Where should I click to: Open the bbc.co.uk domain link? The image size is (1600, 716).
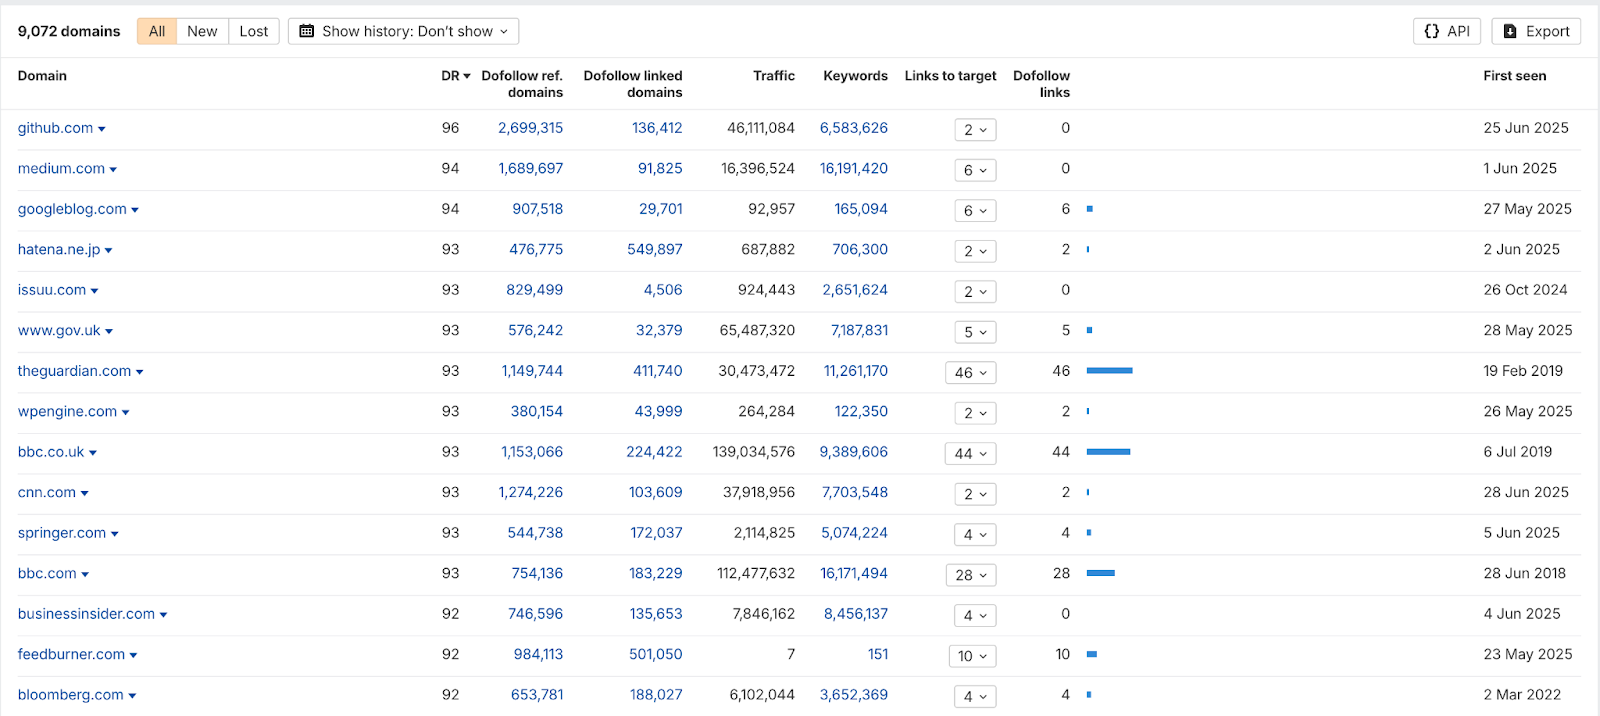coord(51,452)
